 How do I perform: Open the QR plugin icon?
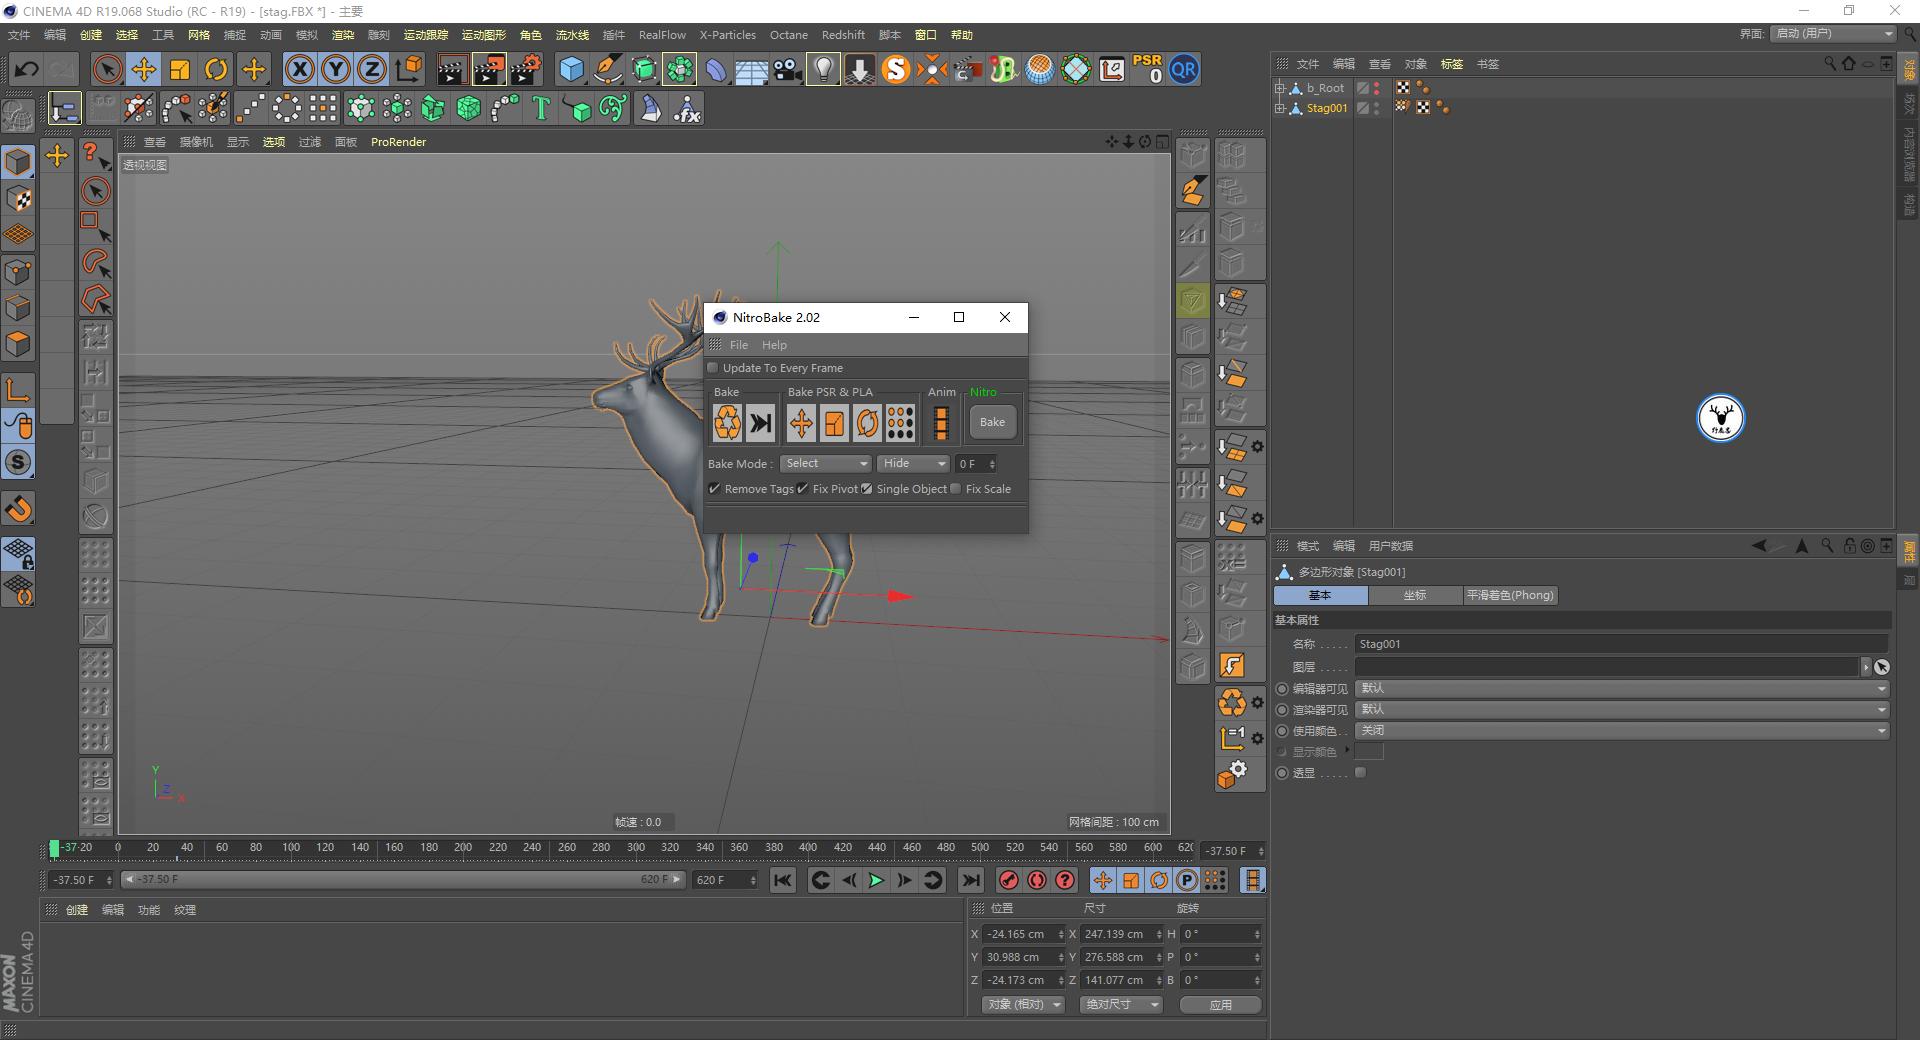tap(1184, 69)
